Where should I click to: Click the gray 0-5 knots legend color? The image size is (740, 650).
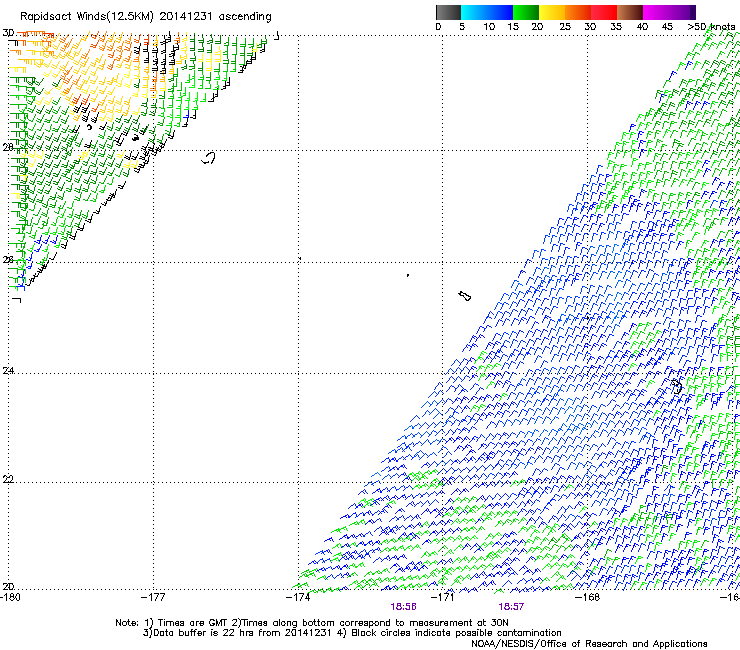click(448, 12)
